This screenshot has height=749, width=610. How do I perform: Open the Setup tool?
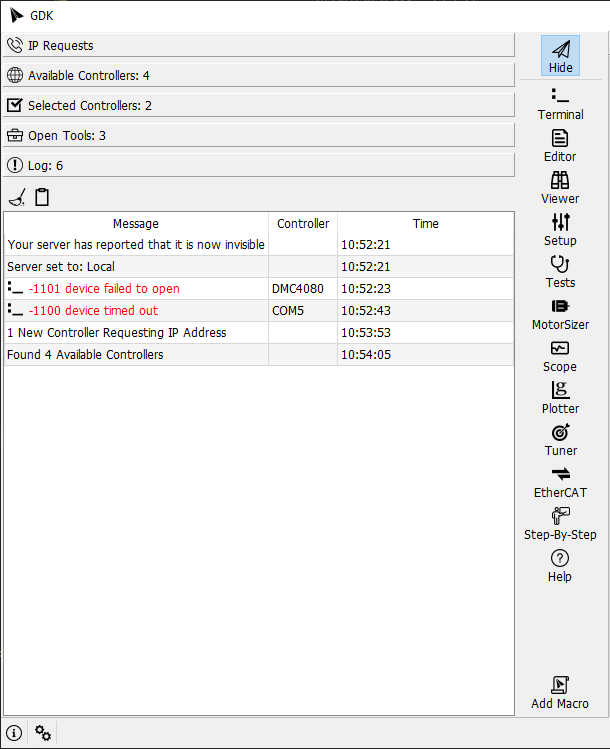(560, 230)
